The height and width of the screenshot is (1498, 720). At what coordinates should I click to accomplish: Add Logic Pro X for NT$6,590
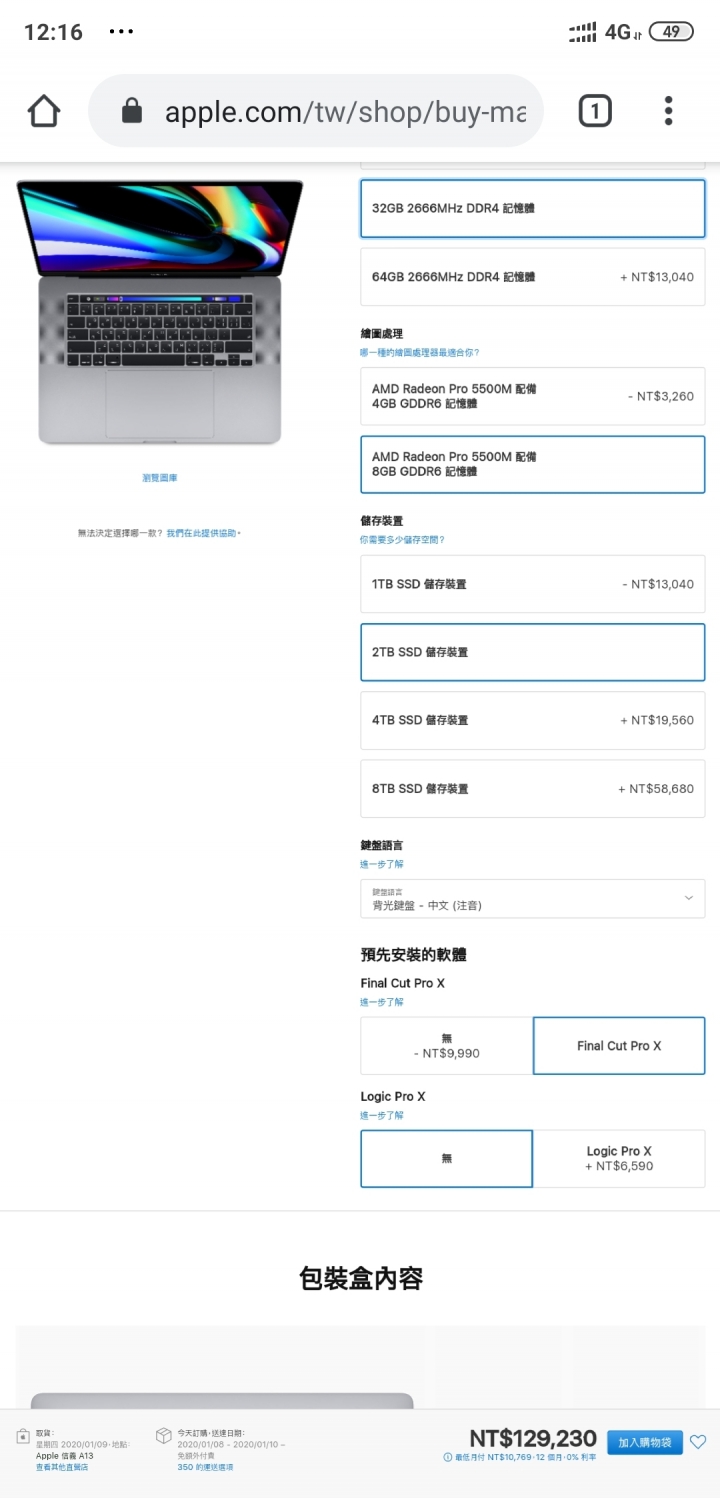coord(619,1159)
